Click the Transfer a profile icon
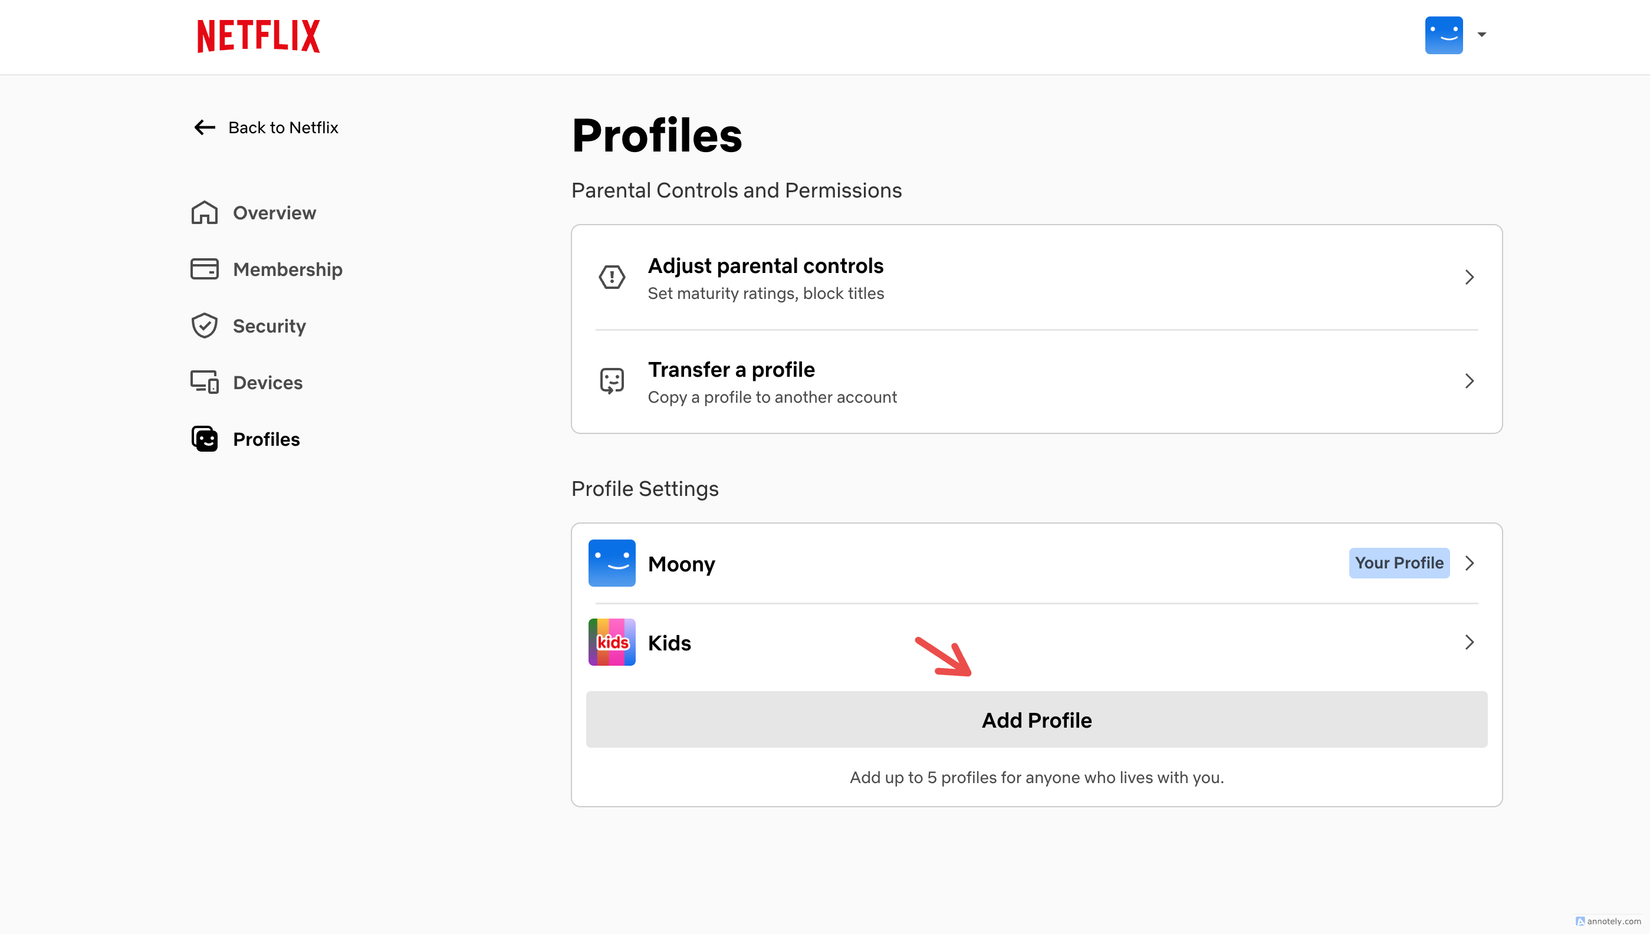1650x934 pixels. (x=612, y=381)
